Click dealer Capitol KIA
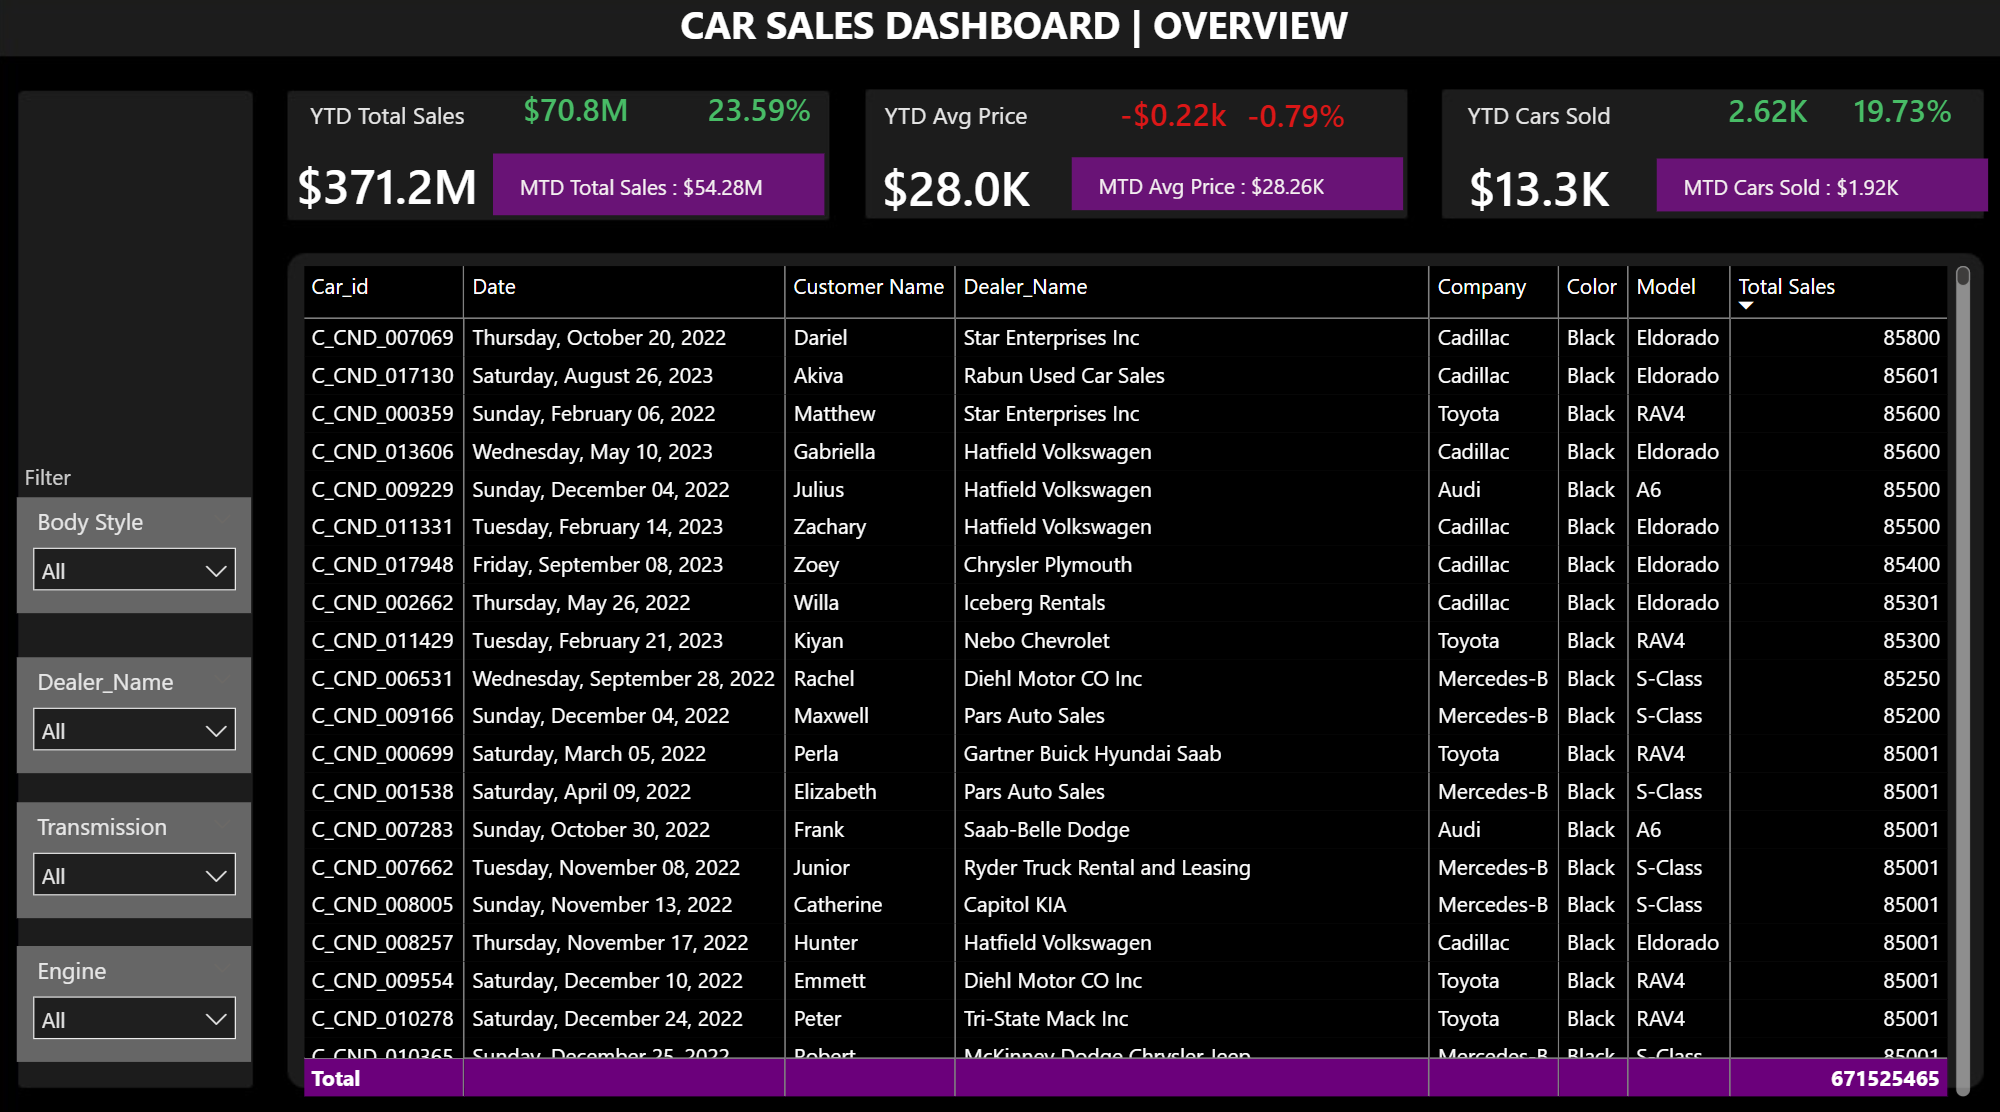The height and width of the screenshot is (1112, 2000). [1014, 905]
